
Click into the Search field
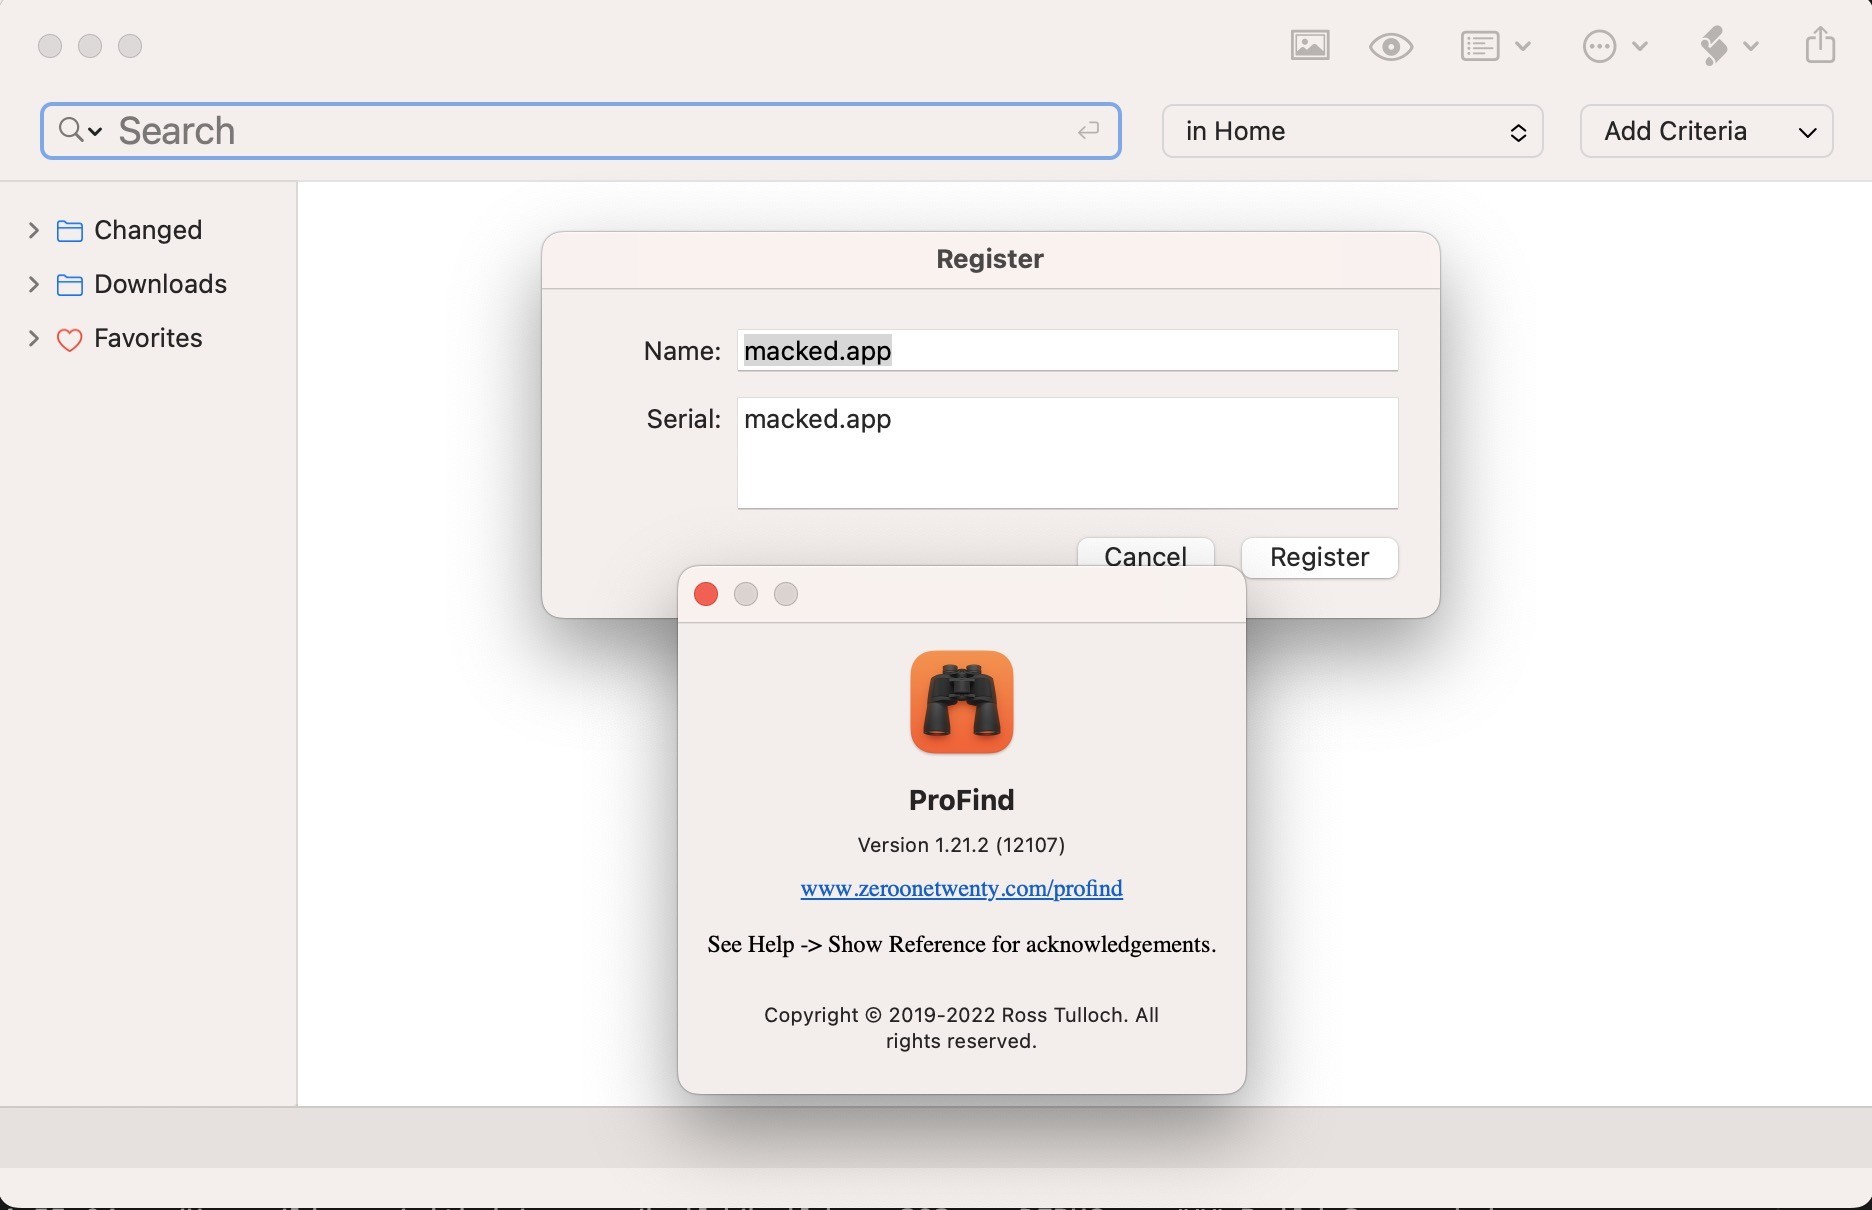click(x=580, y=131)
